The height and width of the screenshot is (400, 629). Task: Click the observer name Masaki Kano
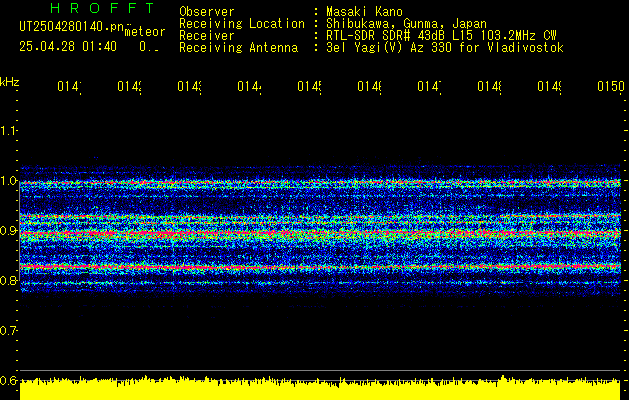[364, 12]
